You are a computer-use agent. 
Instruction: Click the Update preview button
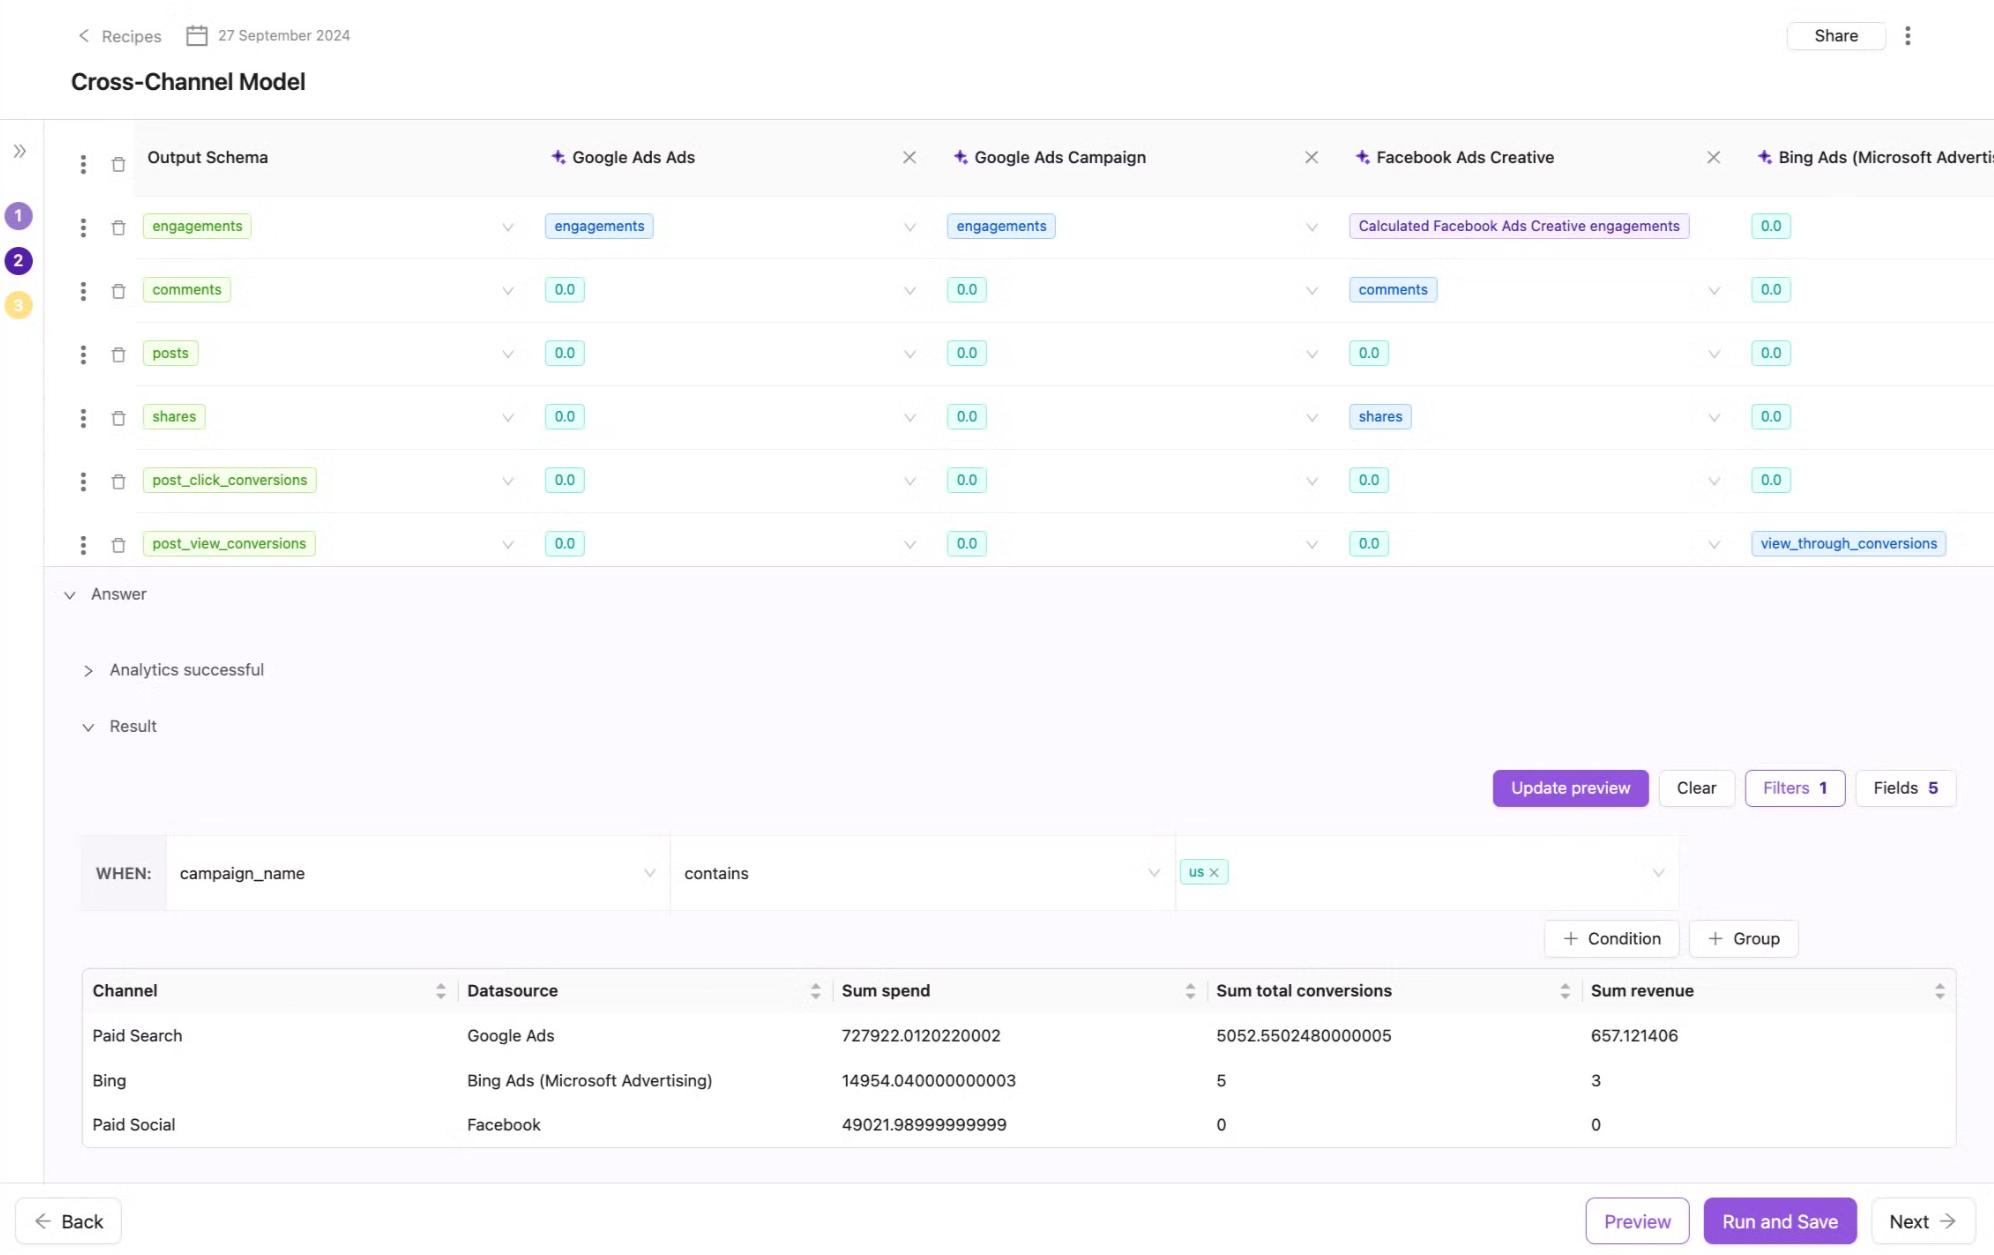point(1570,788)
